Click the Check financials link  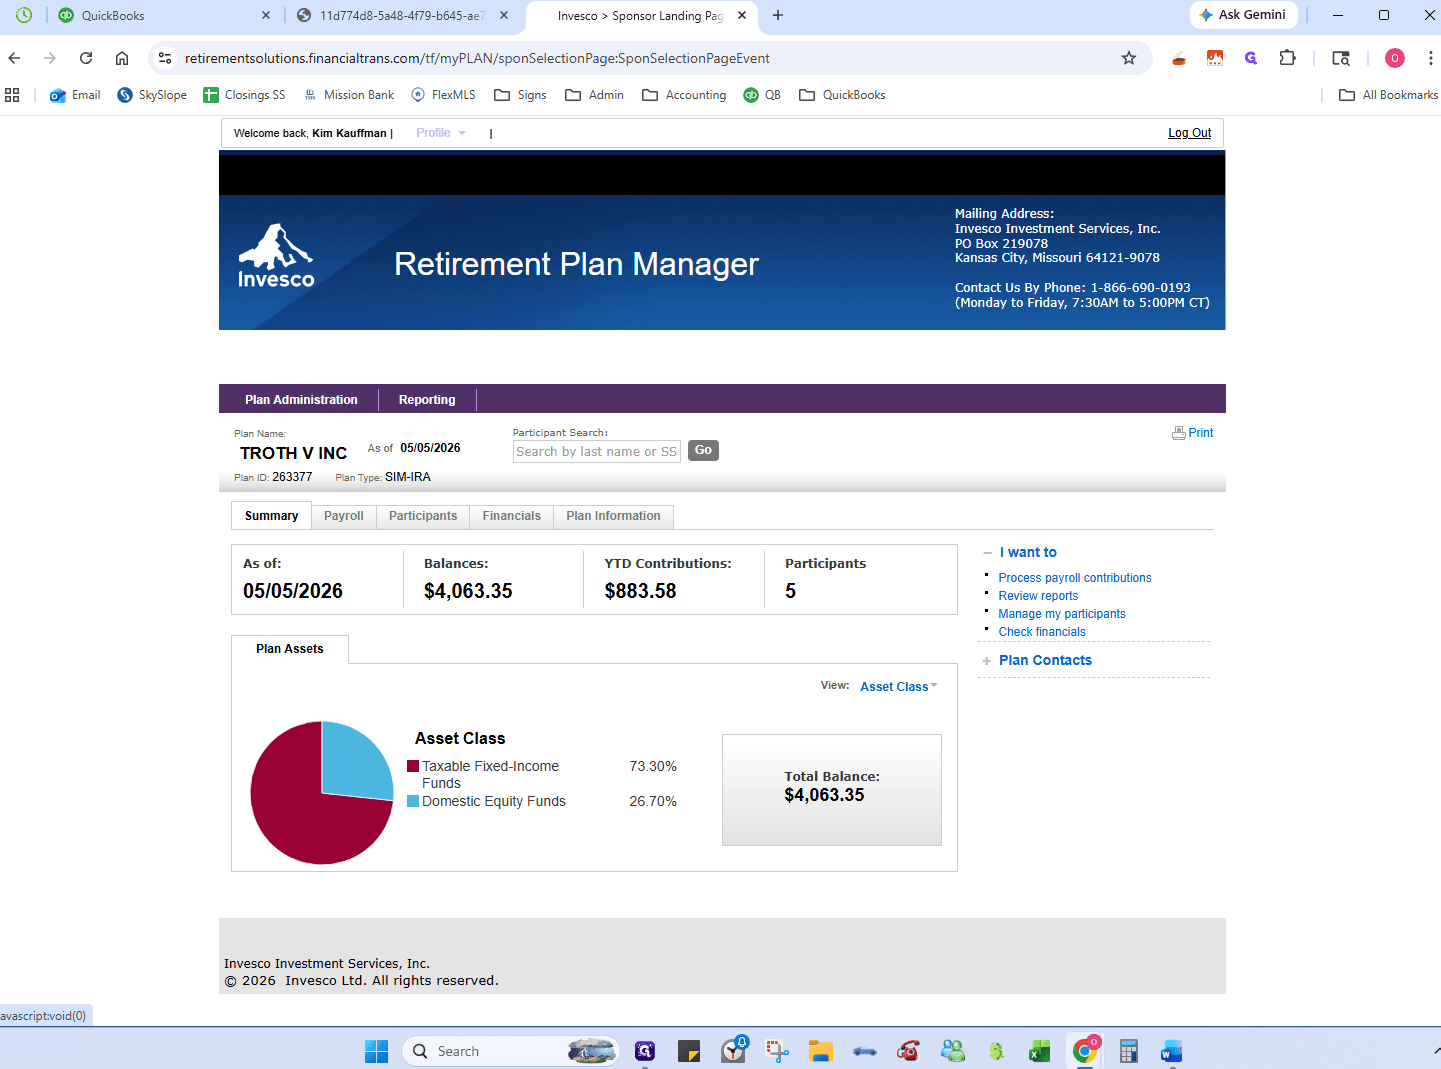1042,632
